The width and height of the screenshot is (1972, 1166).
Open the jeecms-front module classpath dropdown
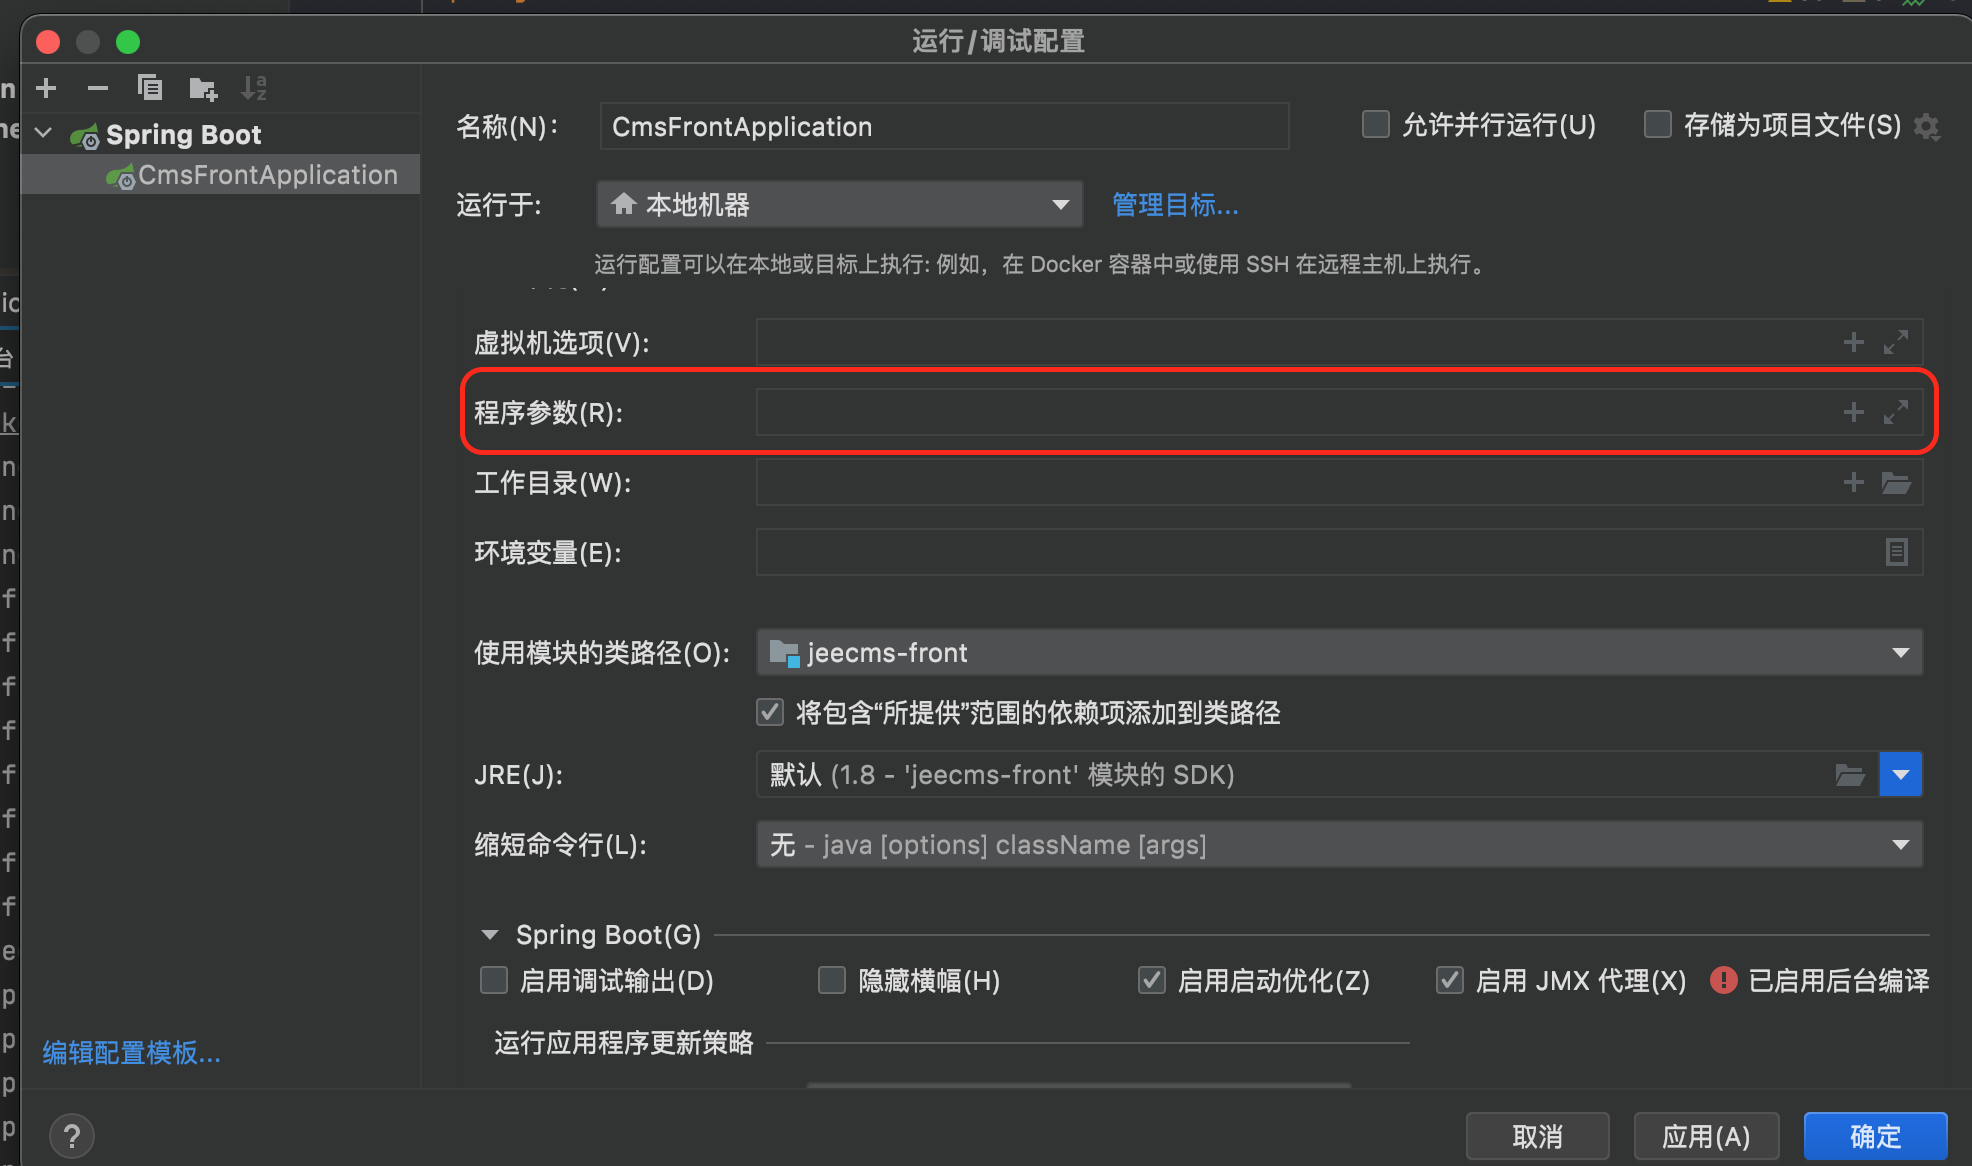click(x=1339, y=653)
